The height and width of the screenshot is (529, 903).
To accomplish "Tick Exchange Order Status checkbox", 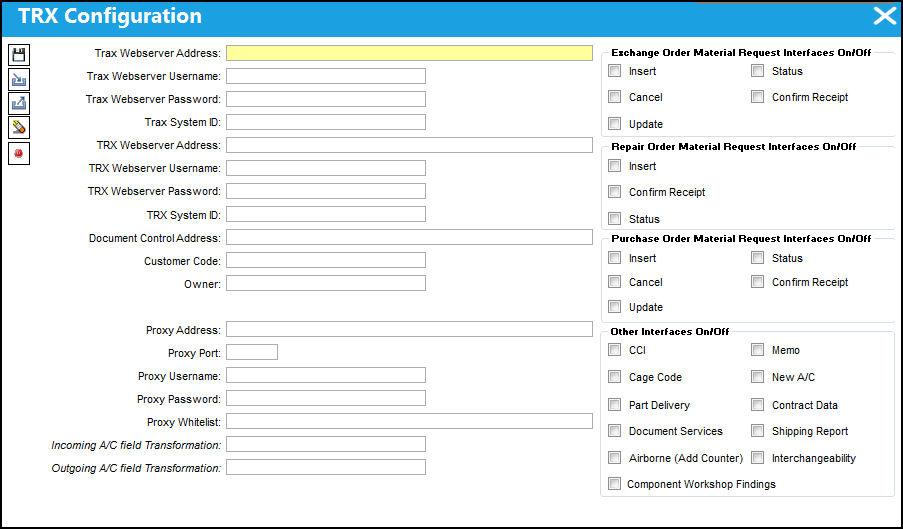I will [x=758, y=71].
